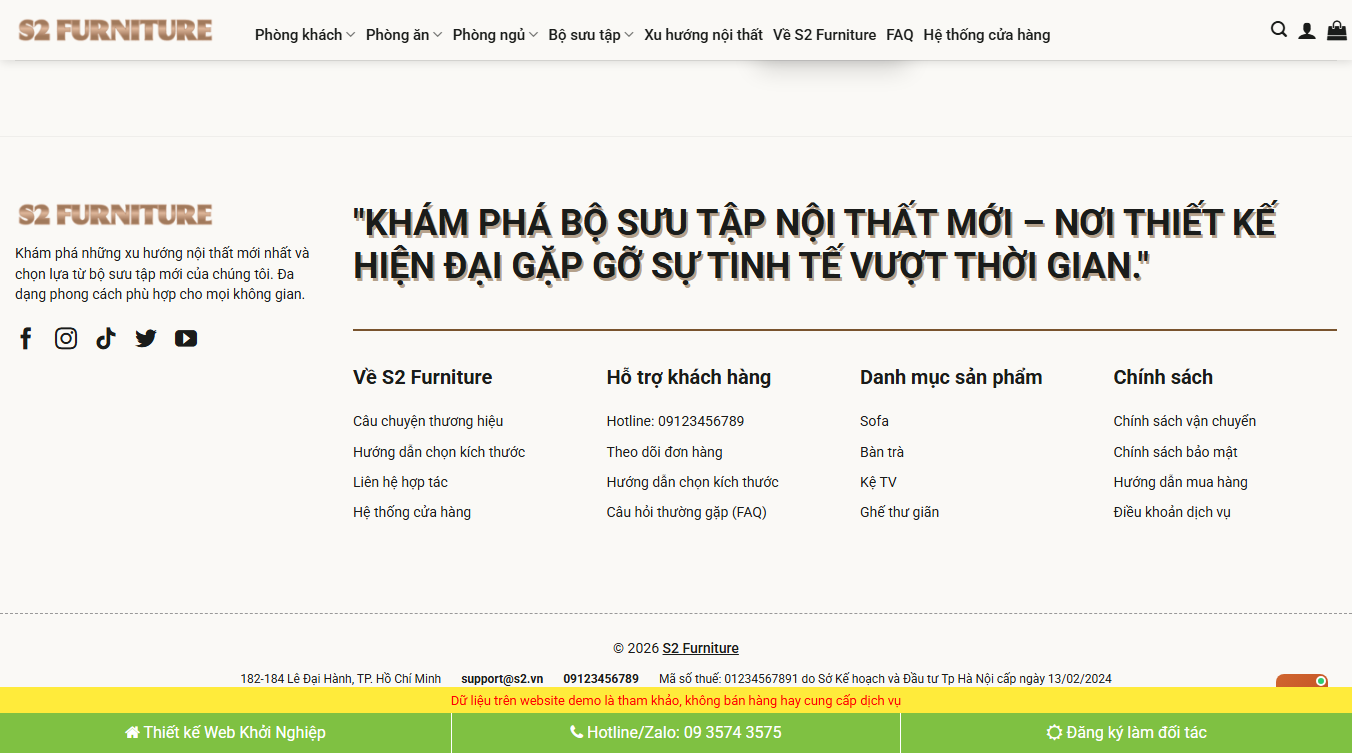Open Hướng dẫn mua hàng link
Image resolution: width=1352 pixels, height=753 pixels.
(1180, 482)
